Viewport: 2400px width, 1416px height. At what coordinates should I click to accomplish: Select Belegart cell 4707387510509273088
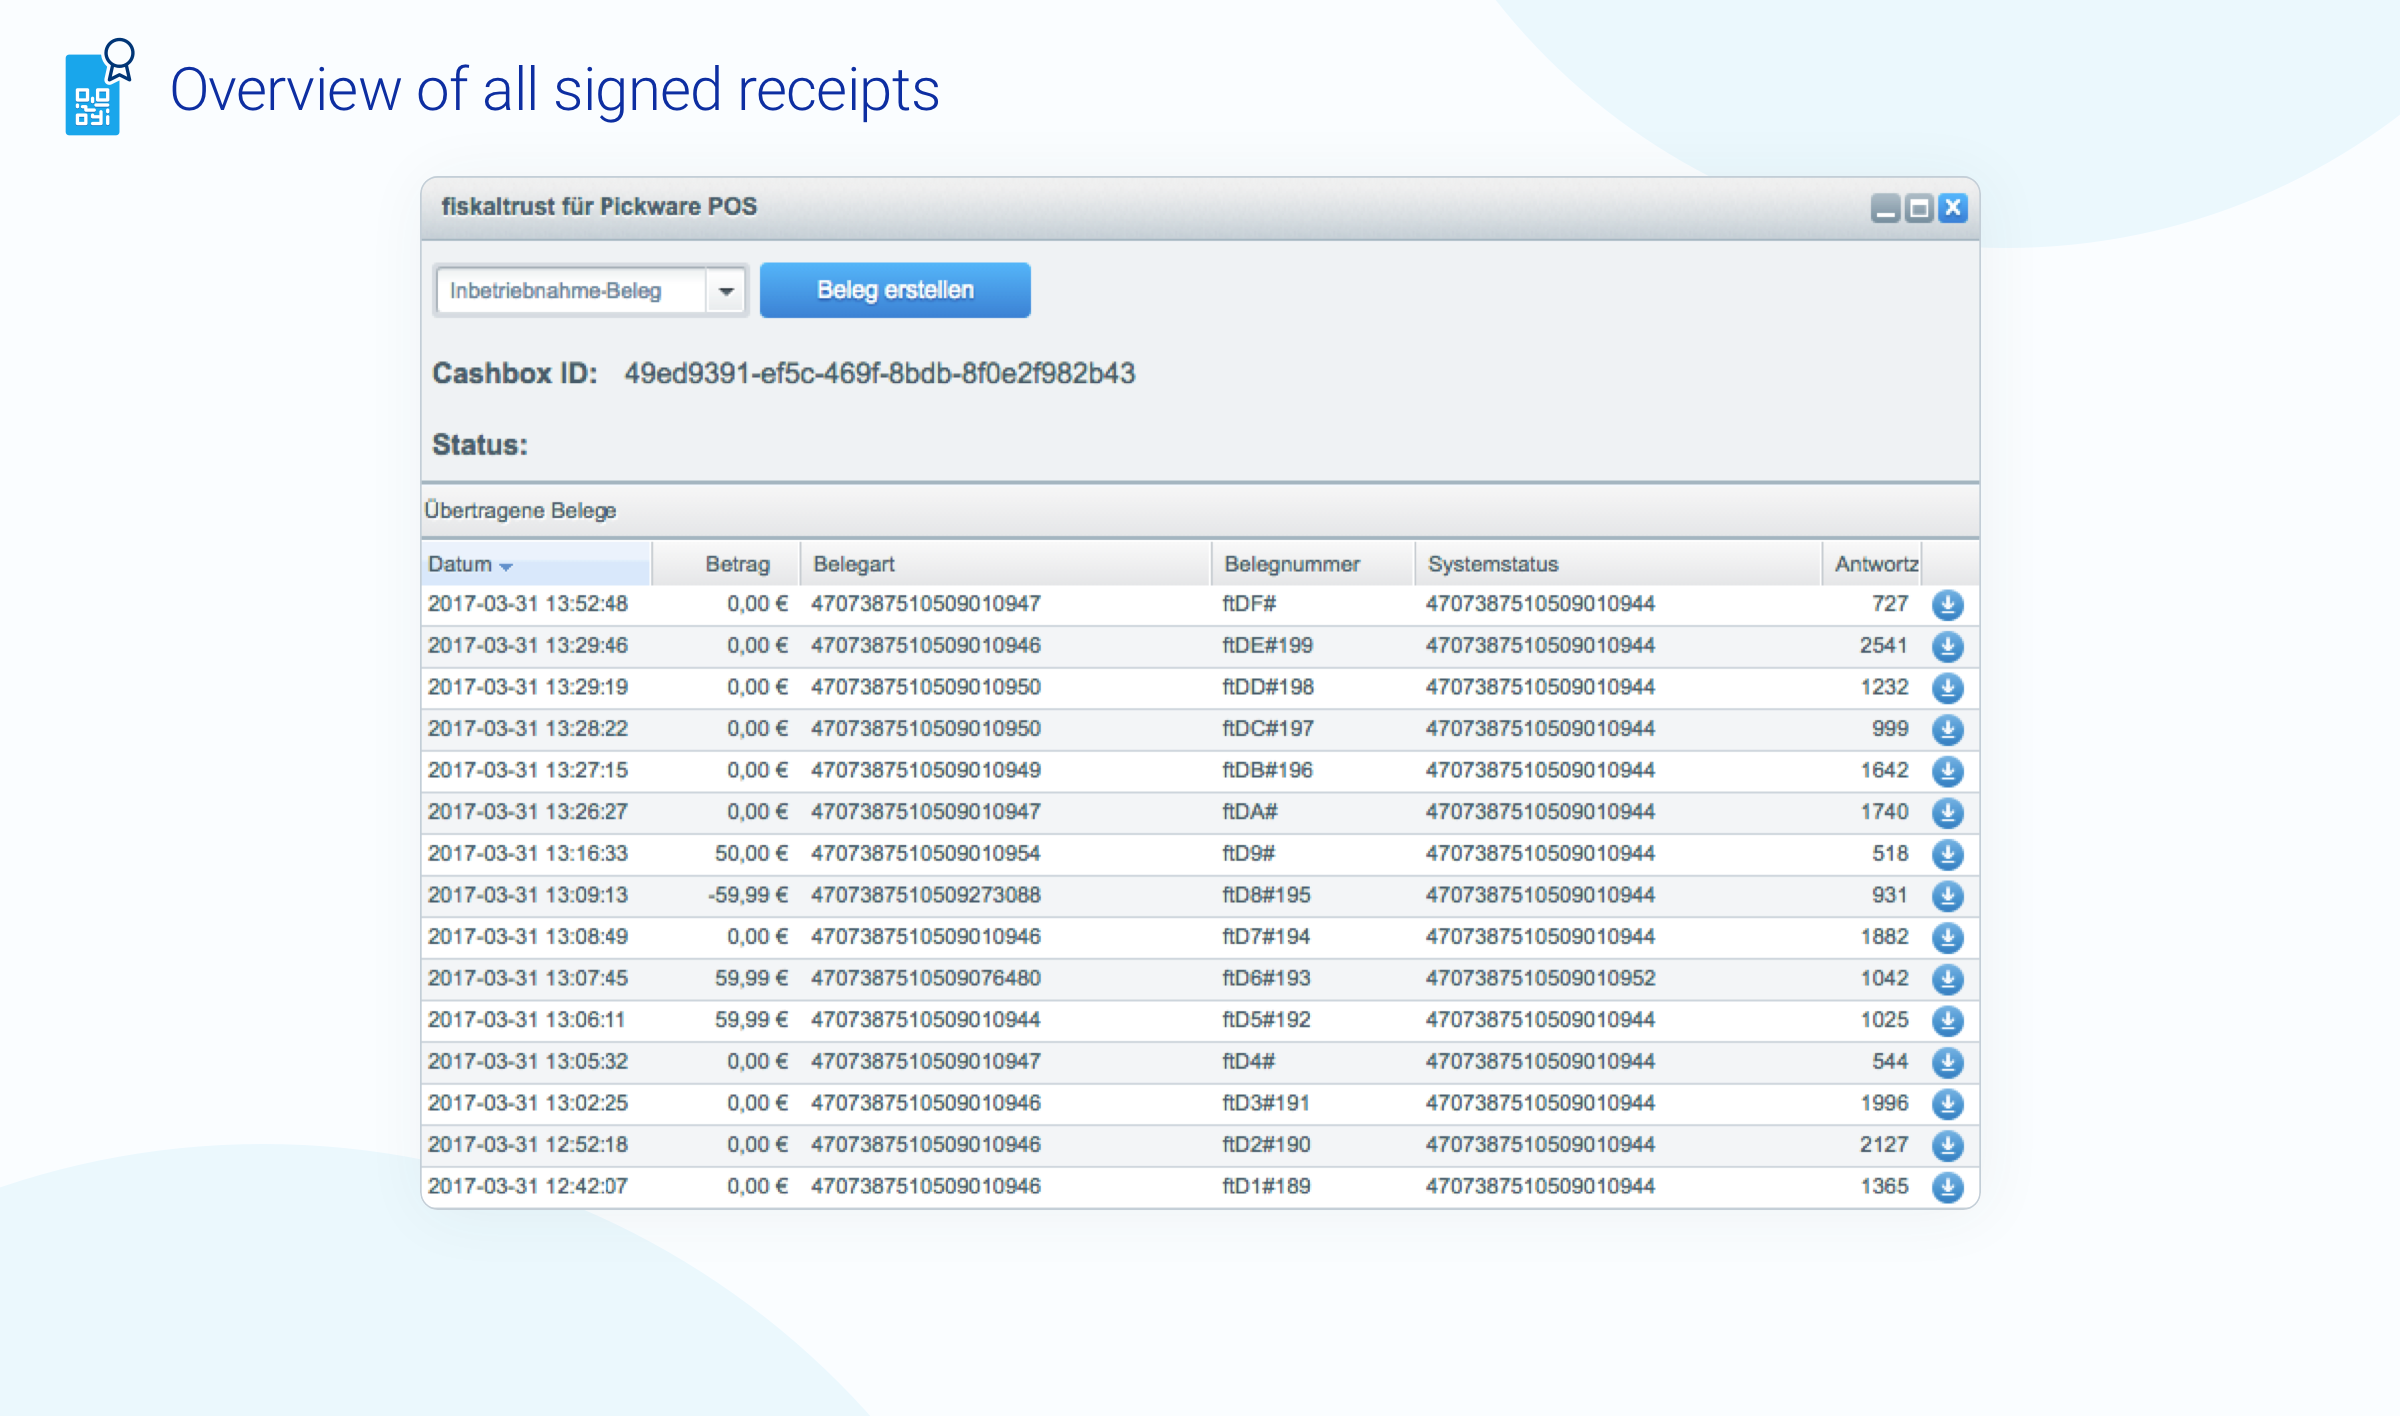tap(926, 895)
